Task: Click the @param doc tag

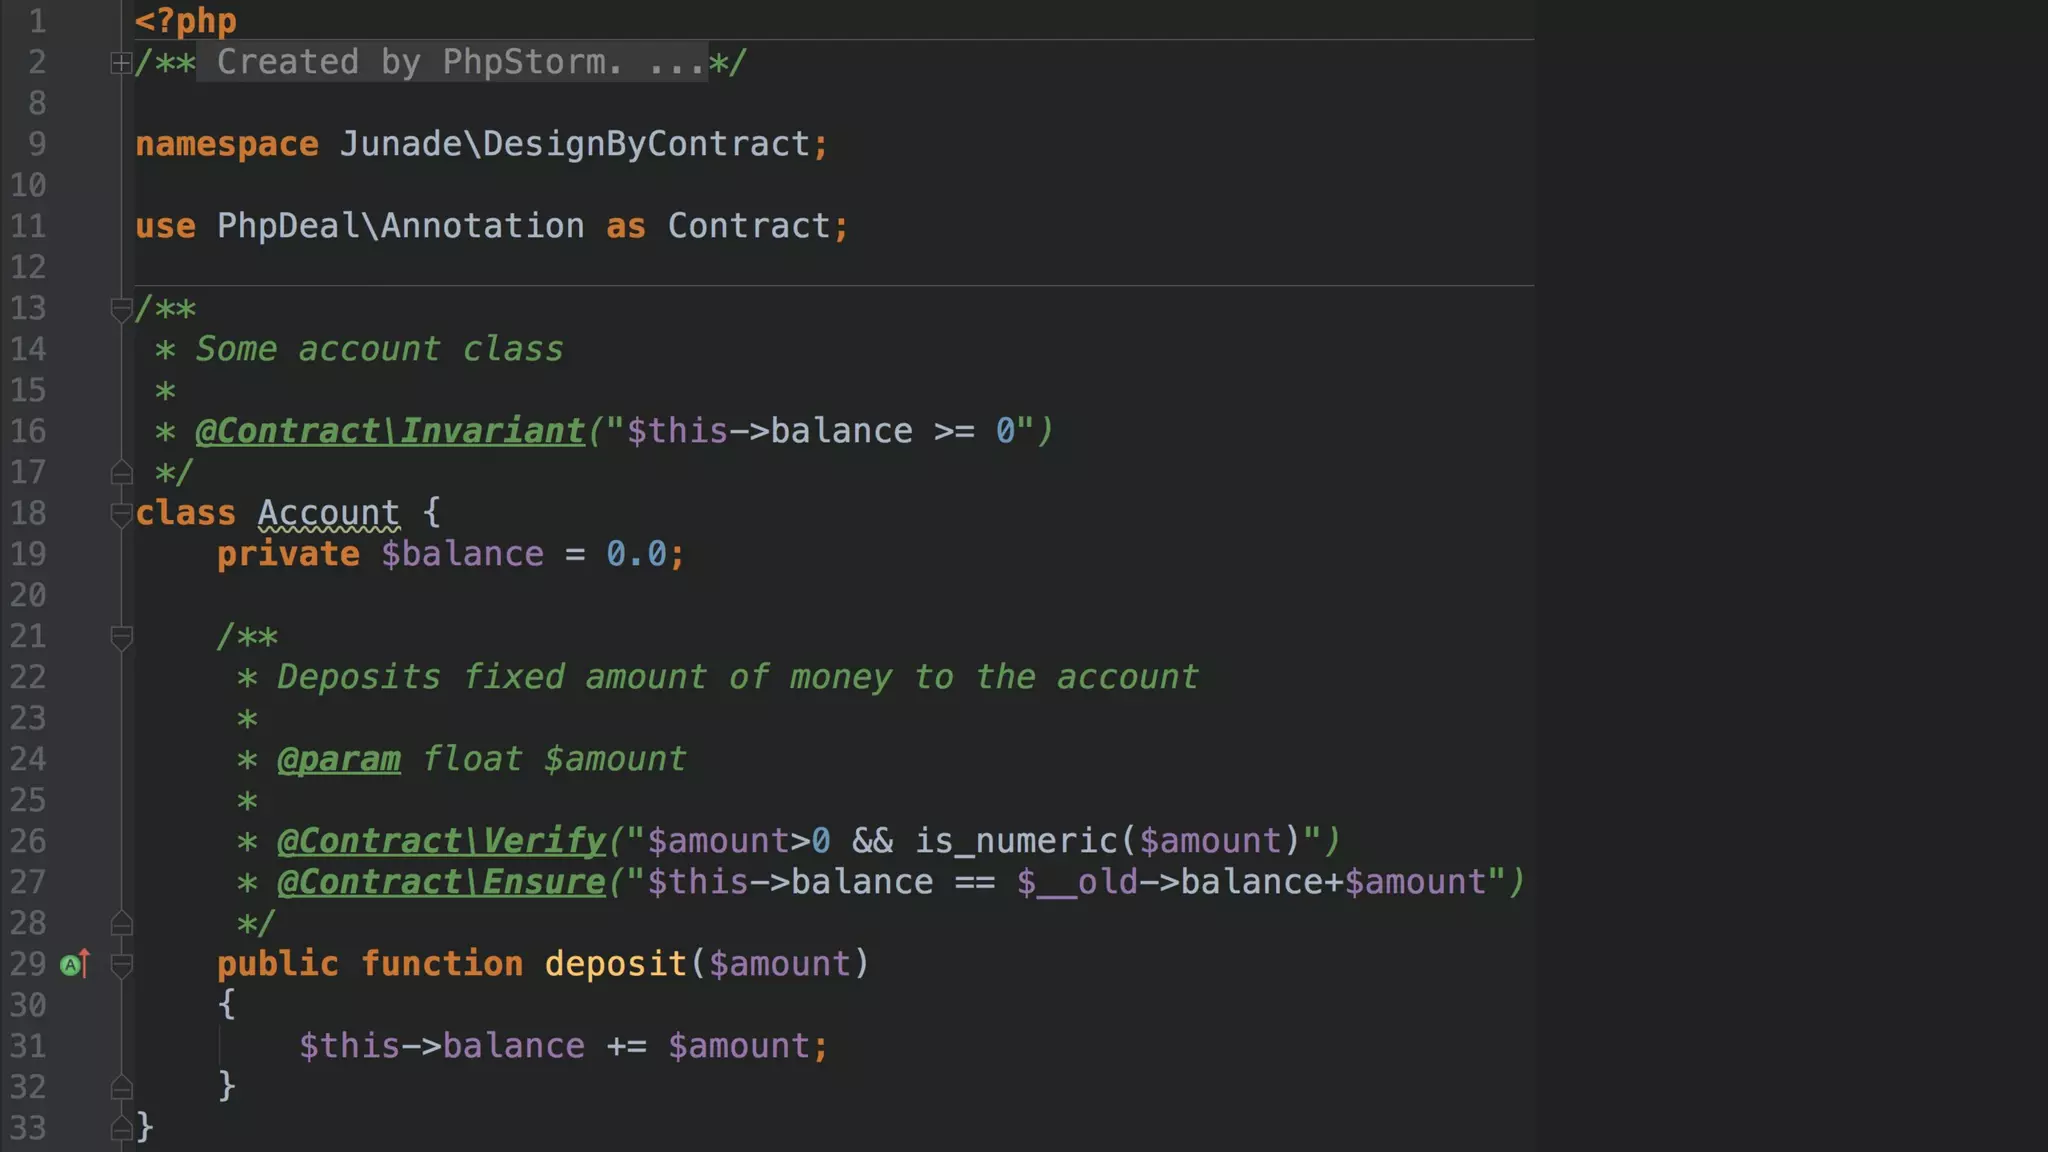Action: [x=339, y=759]
